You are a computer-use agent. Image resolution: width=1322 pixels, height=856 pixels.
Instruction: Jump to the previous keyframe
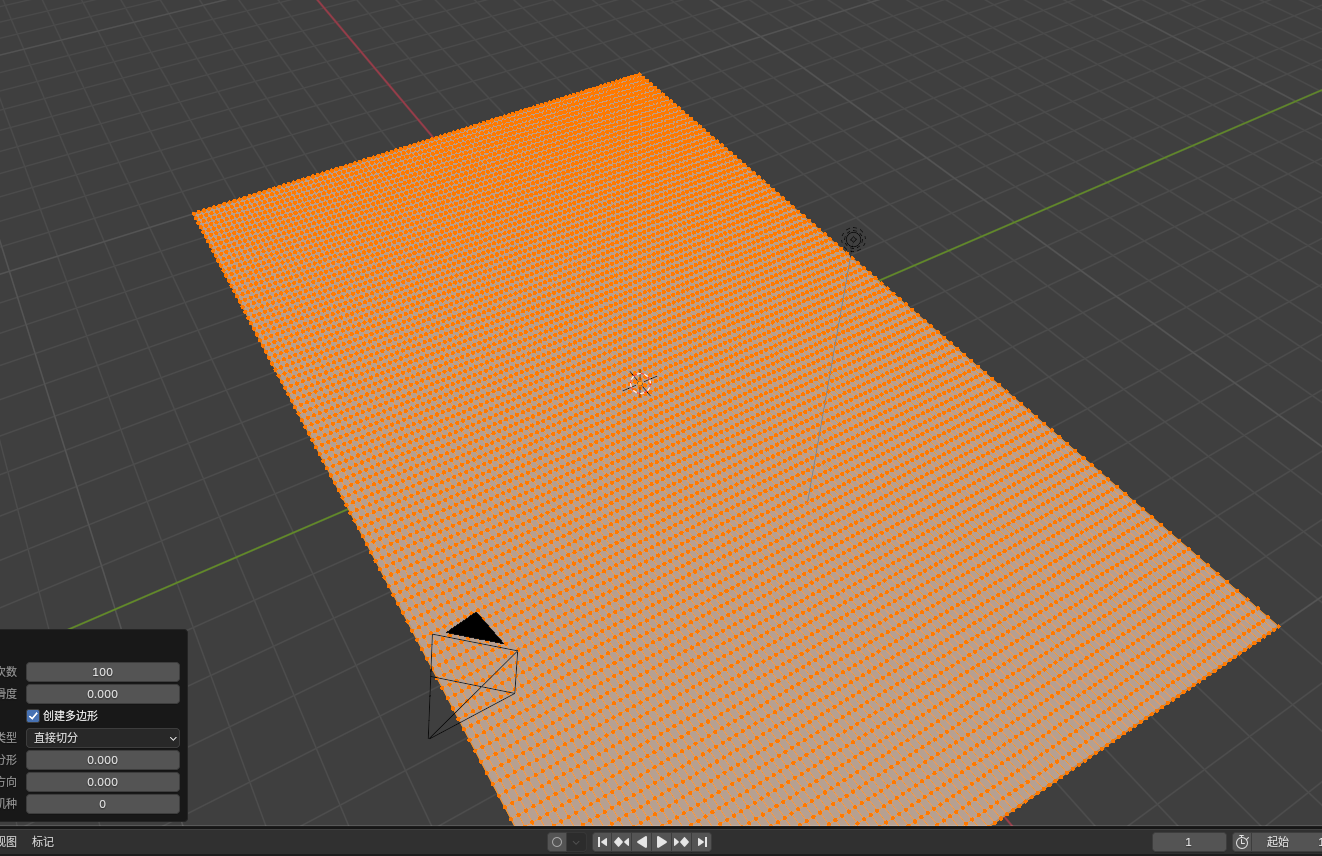pyautogui.click(x=622, y=842)
